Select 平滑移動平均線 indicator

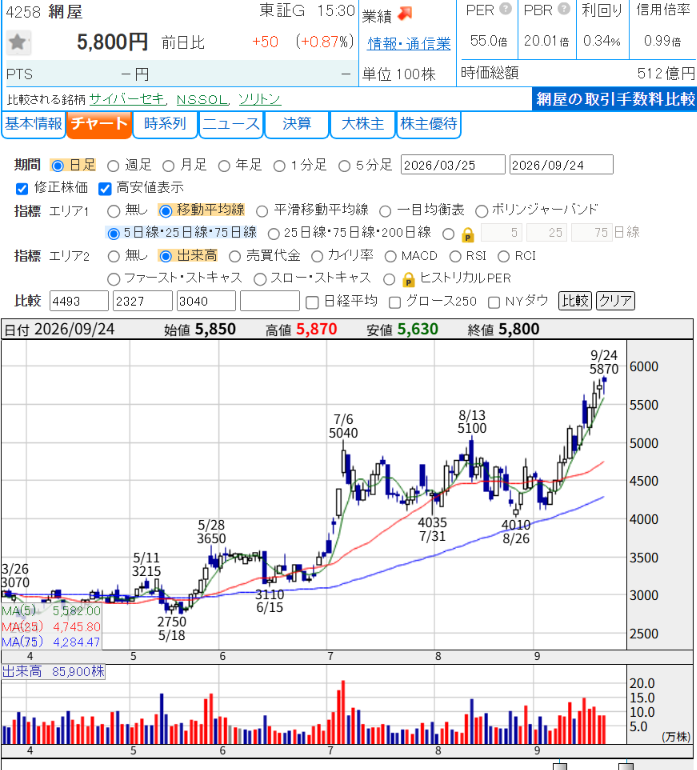coord(262,211)
